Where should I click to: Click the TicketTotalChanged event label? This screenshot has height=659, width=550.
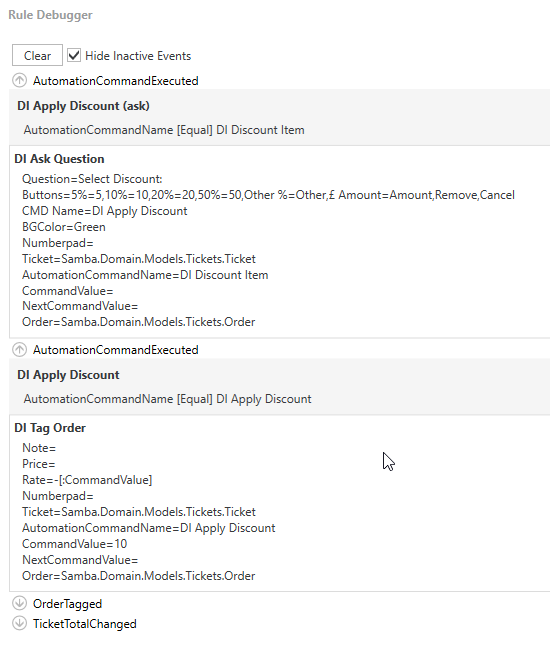tap(84, 624)
